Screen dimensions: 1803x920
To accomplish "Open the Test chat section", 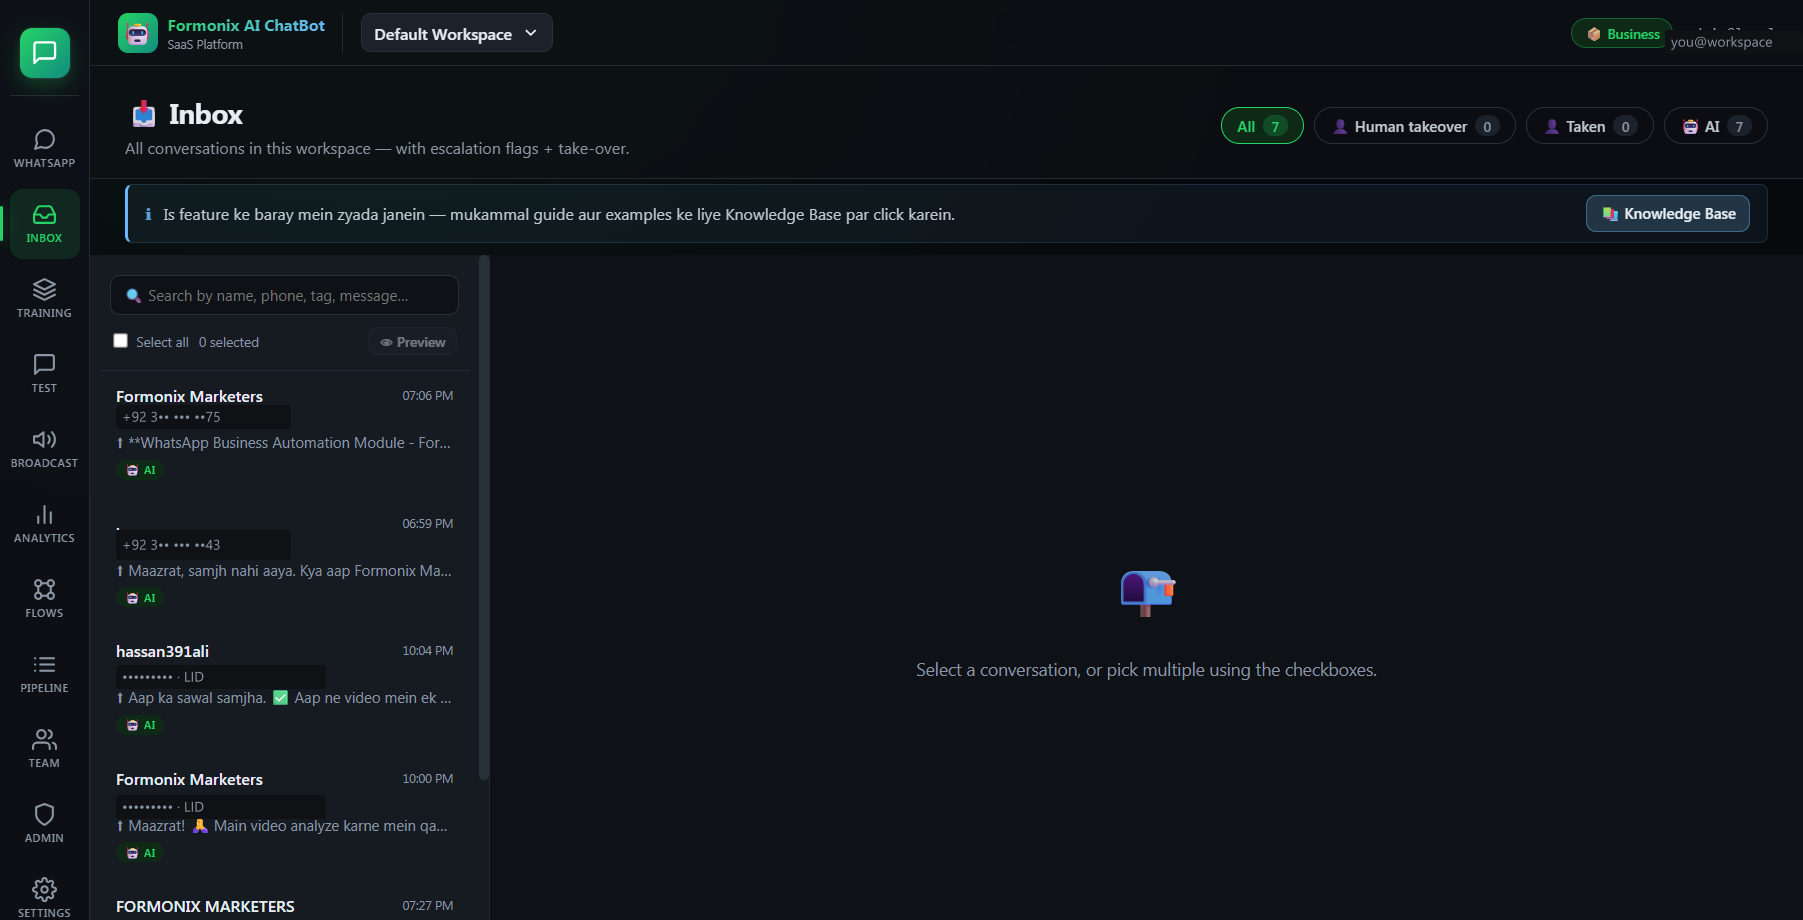I will (x=44, y=373).
